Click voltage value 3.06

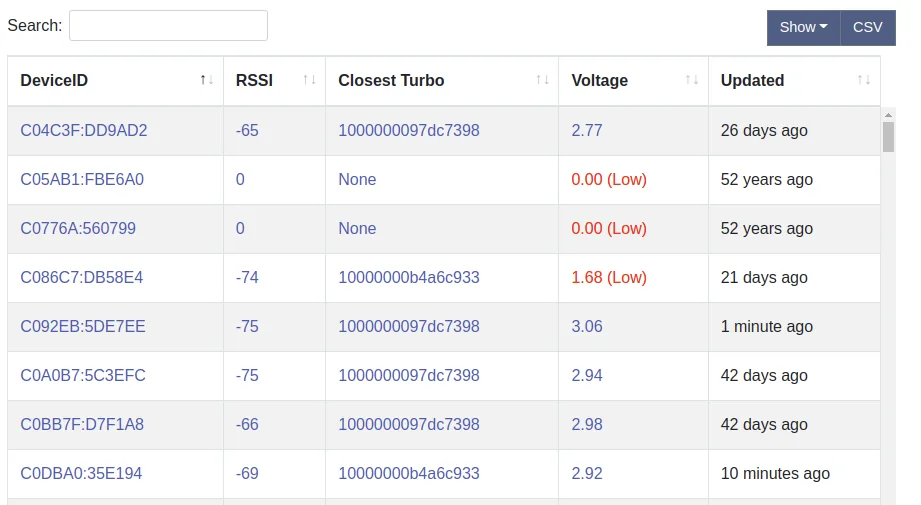587,326
